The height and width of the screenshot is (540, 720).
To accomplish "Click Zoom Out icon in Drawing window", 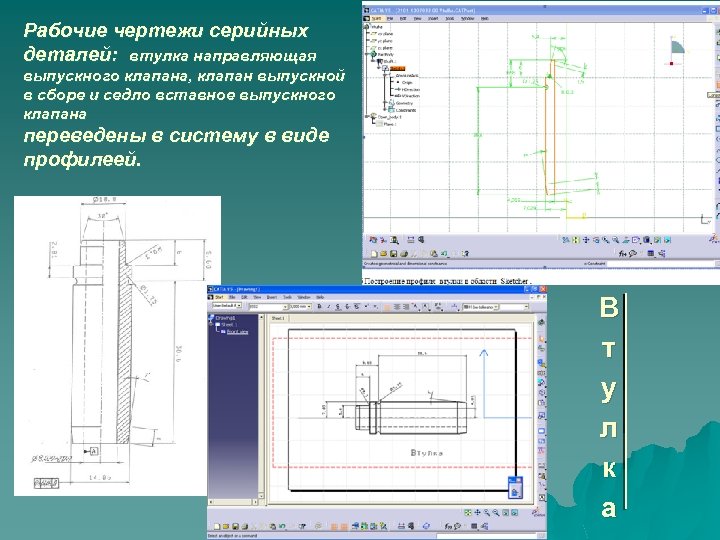I will tap(496, 513).
